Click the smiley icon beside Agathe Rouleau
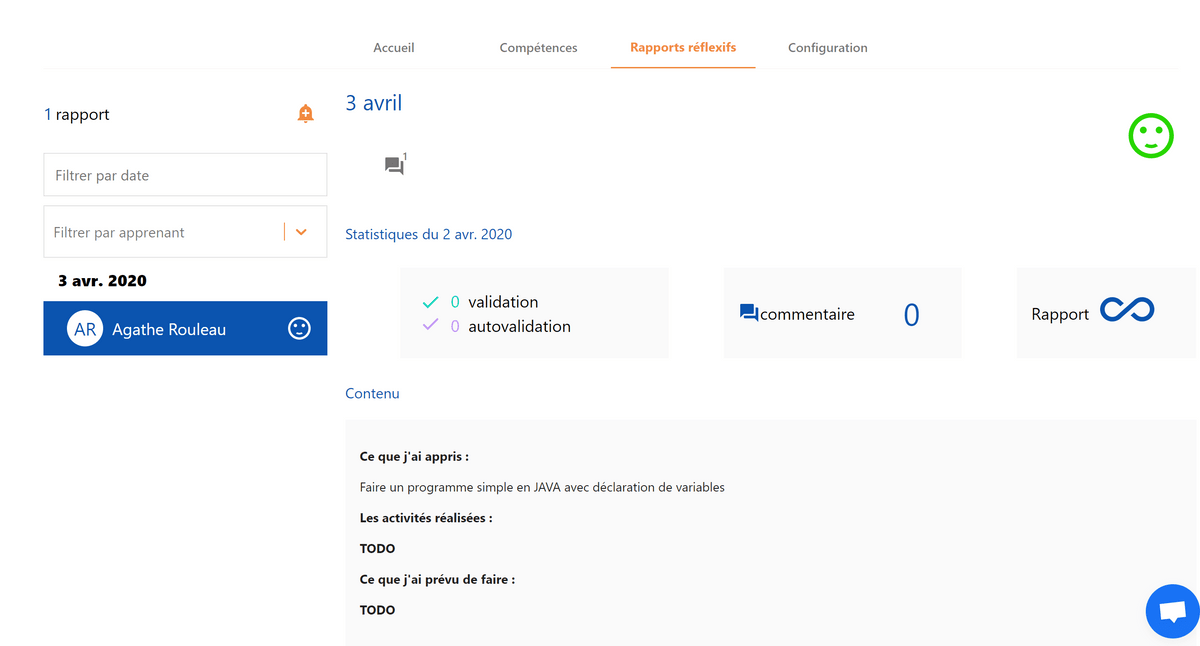Screen dimensions: 1200x646 tap(299, 328)
